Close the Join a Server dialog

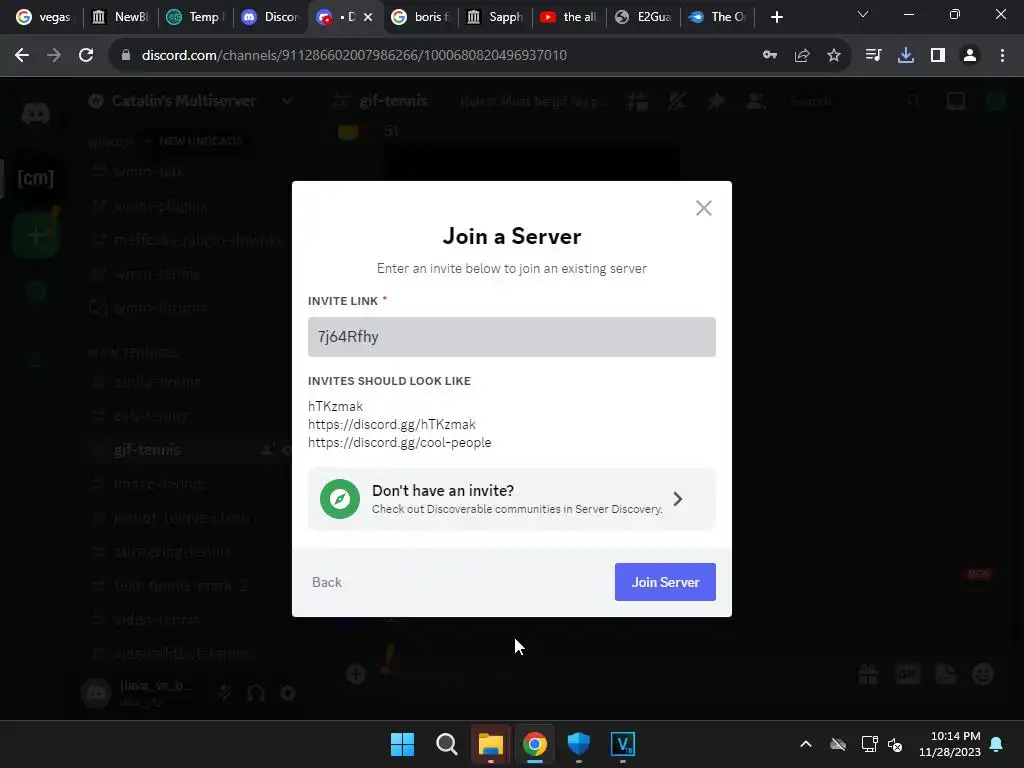pyautogui.click(x=703, y=208)
